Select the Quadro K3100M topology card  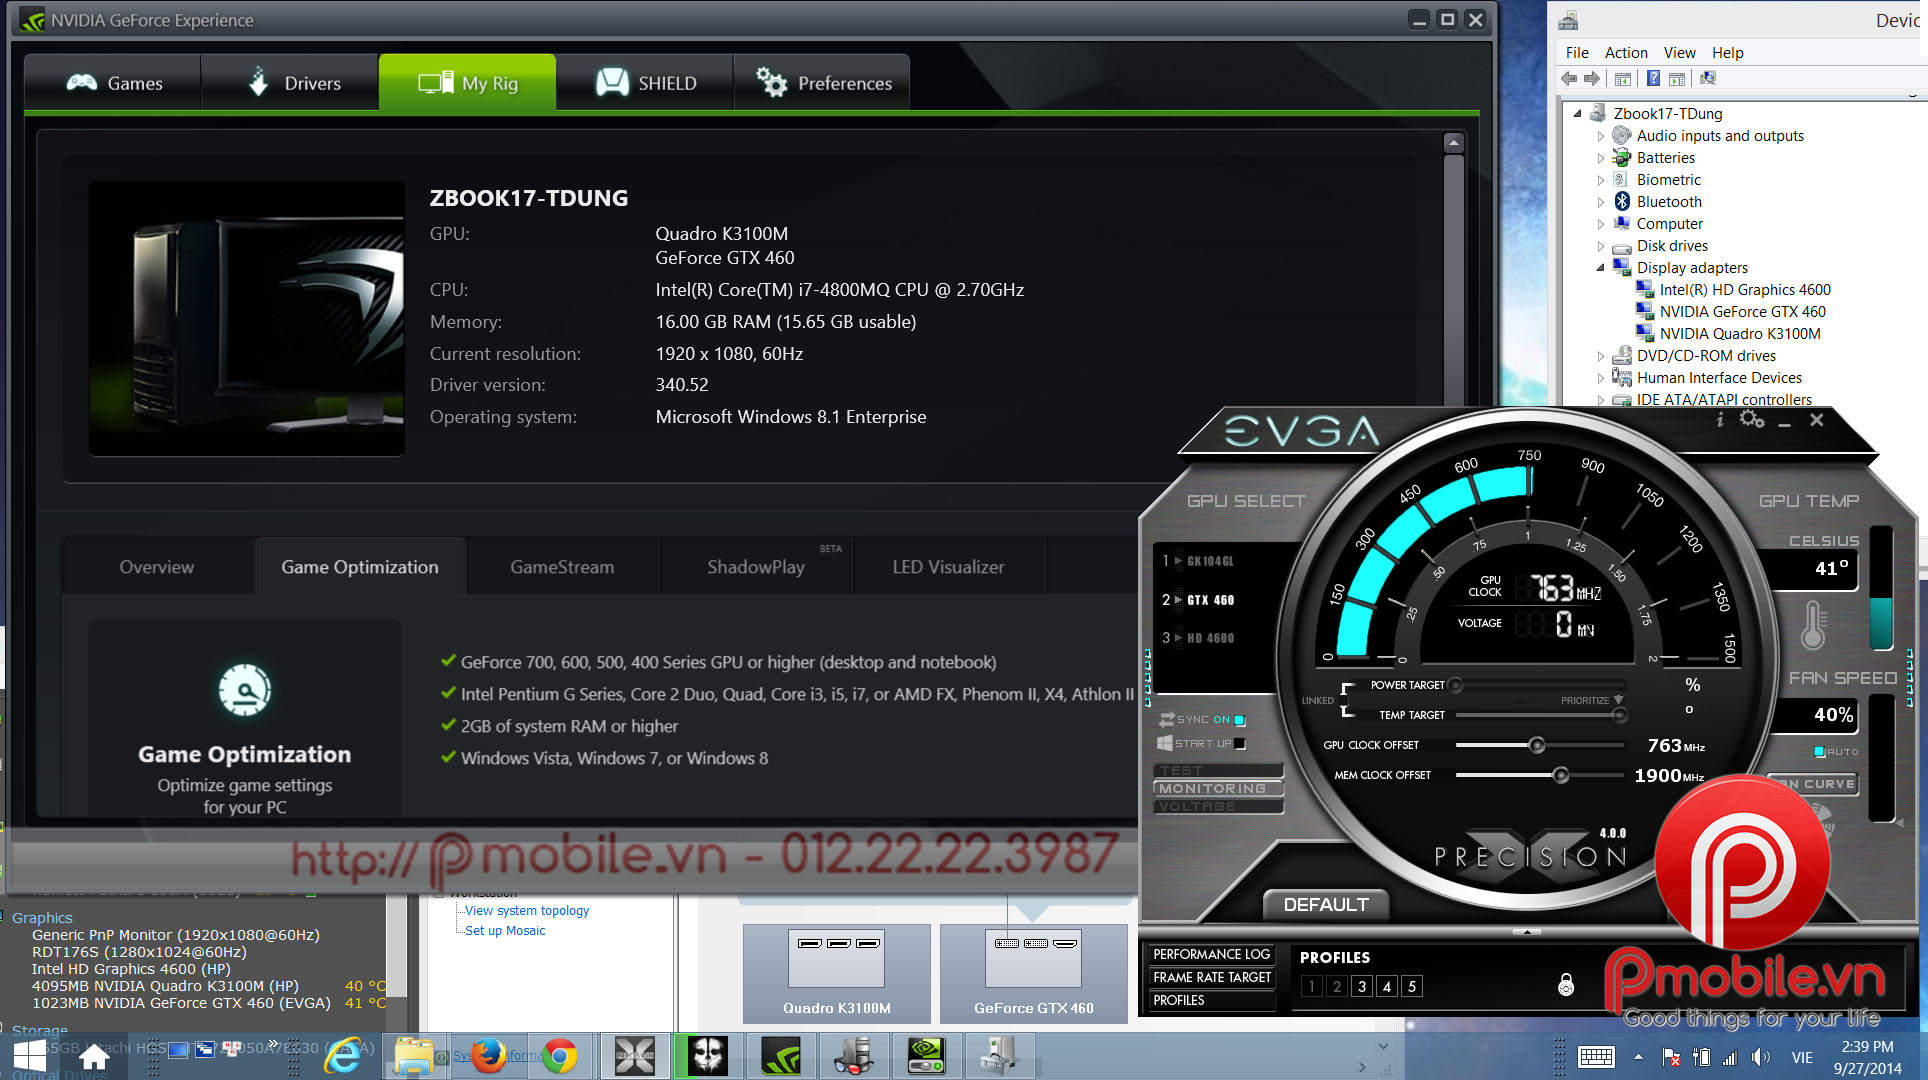(836, 973)
